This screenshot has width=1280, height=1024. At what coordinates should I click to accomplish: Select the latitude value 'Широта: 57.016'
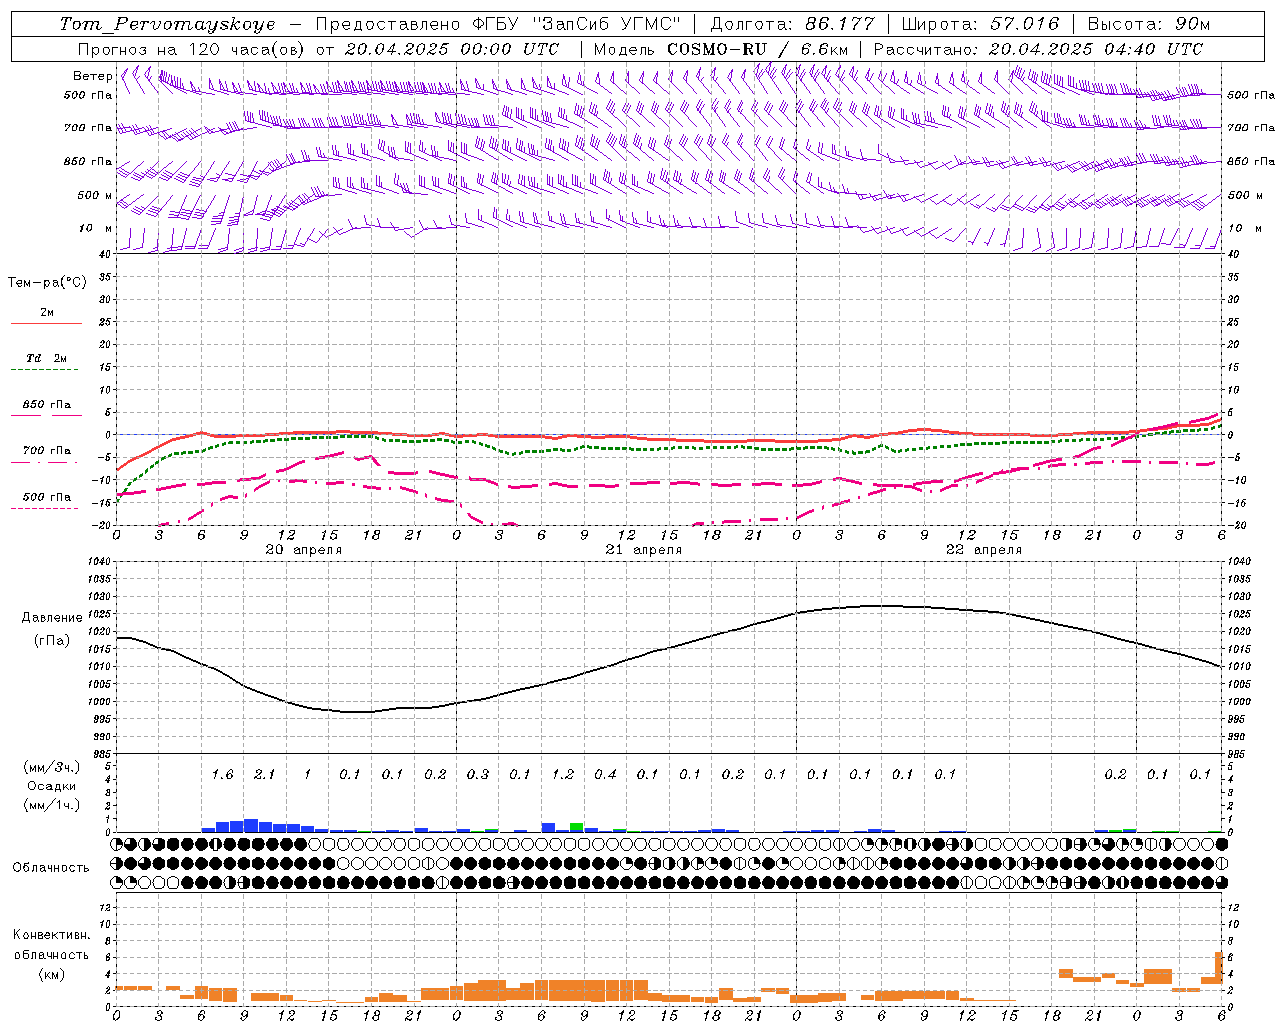[980, 24]
